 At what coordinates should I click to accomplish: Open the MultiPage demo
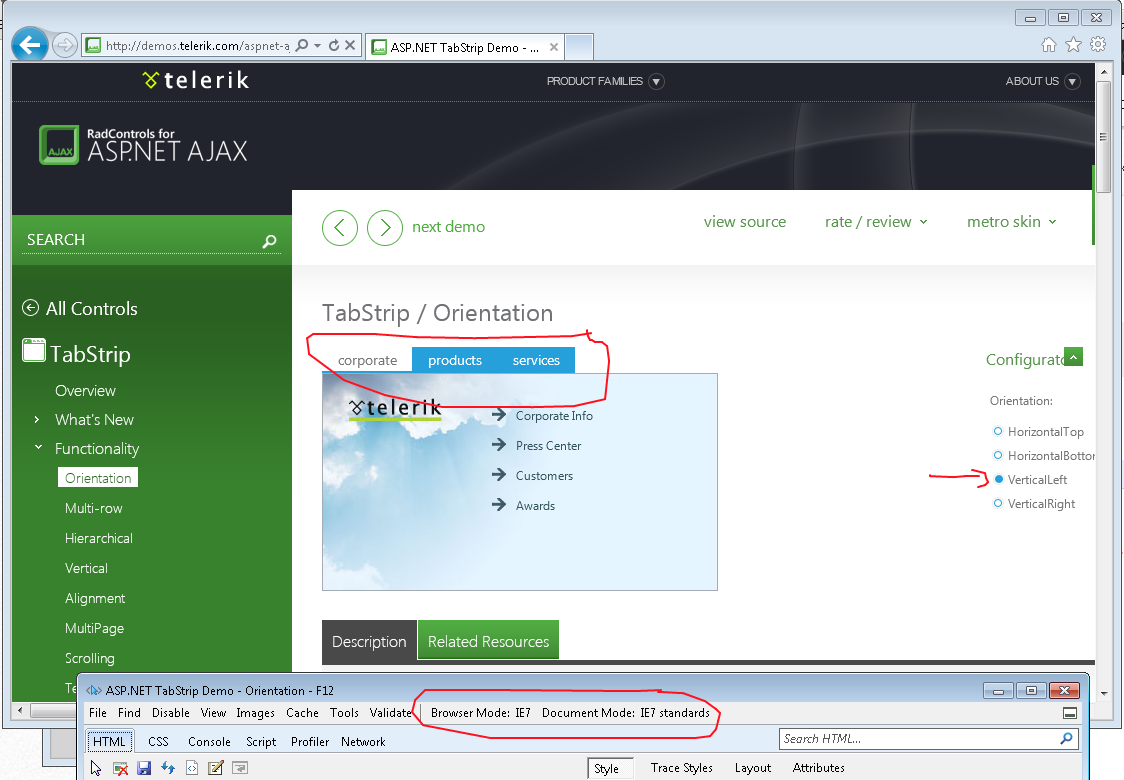(94, 629)
